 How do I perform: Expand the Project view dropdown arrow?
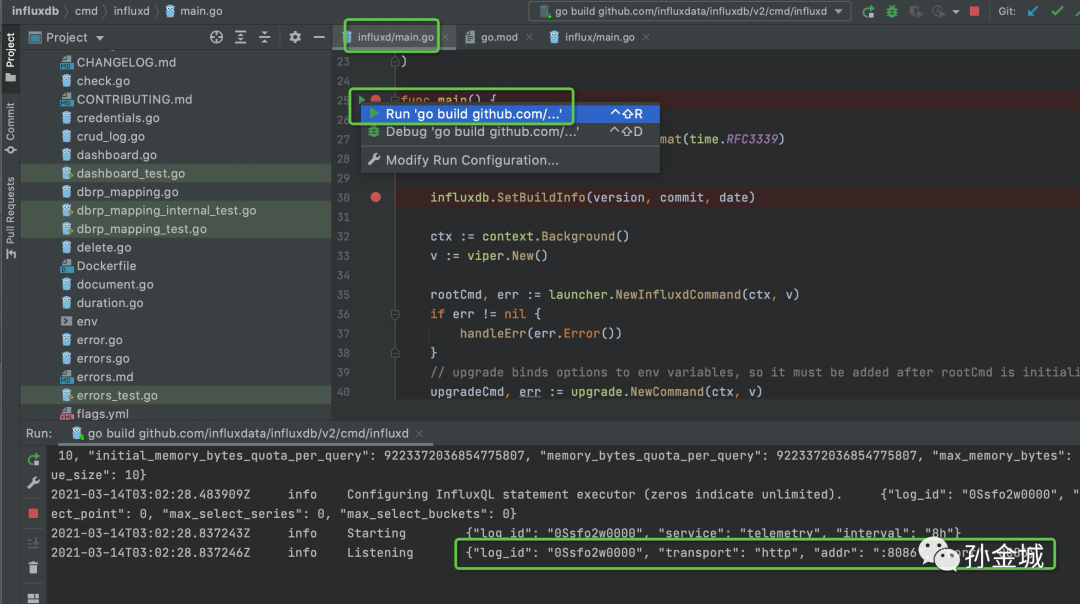pyautogui.click(x=100, y=38)
